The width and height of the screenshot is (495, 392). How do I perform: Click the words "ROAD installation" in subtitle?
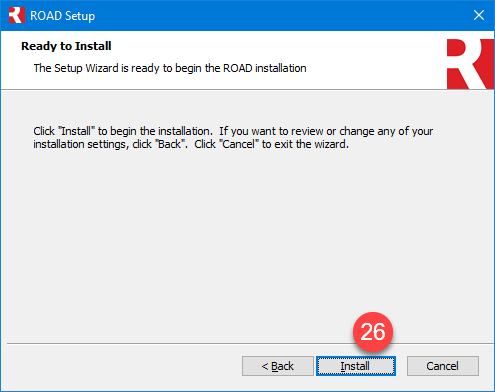(x=264, y=68)
